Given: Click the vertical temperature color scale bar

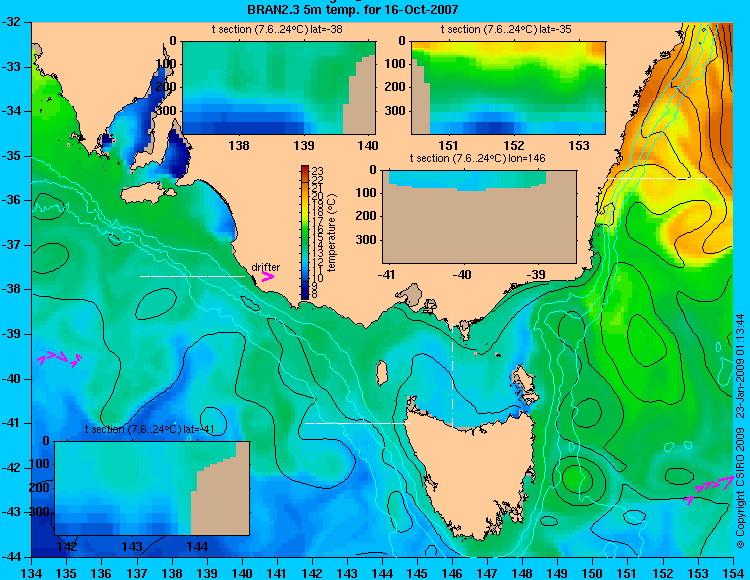Looking at the screenshot, I should coord(305,232).
